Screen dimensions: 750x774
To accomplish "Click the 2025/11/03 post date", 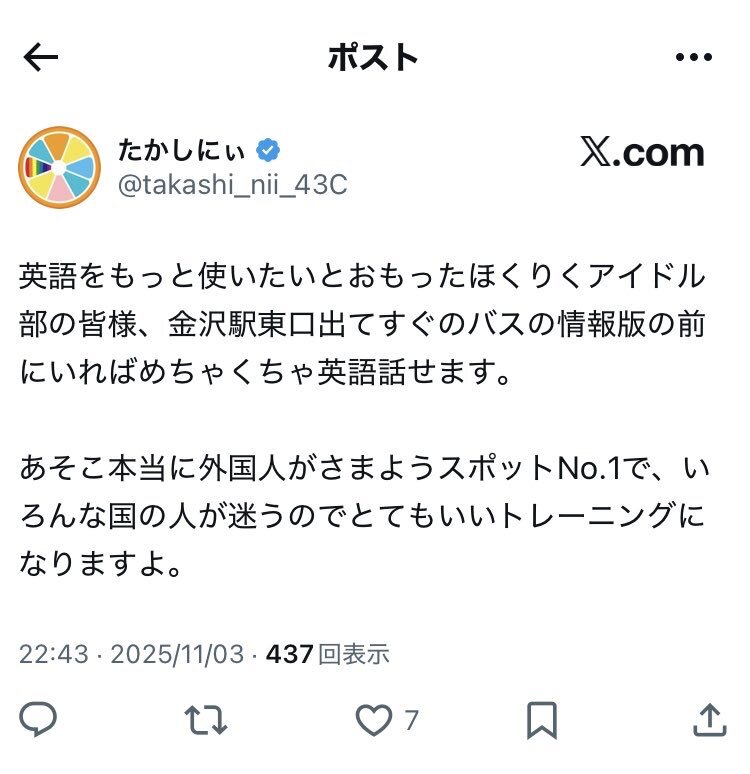I will click(x=177, y=654).
